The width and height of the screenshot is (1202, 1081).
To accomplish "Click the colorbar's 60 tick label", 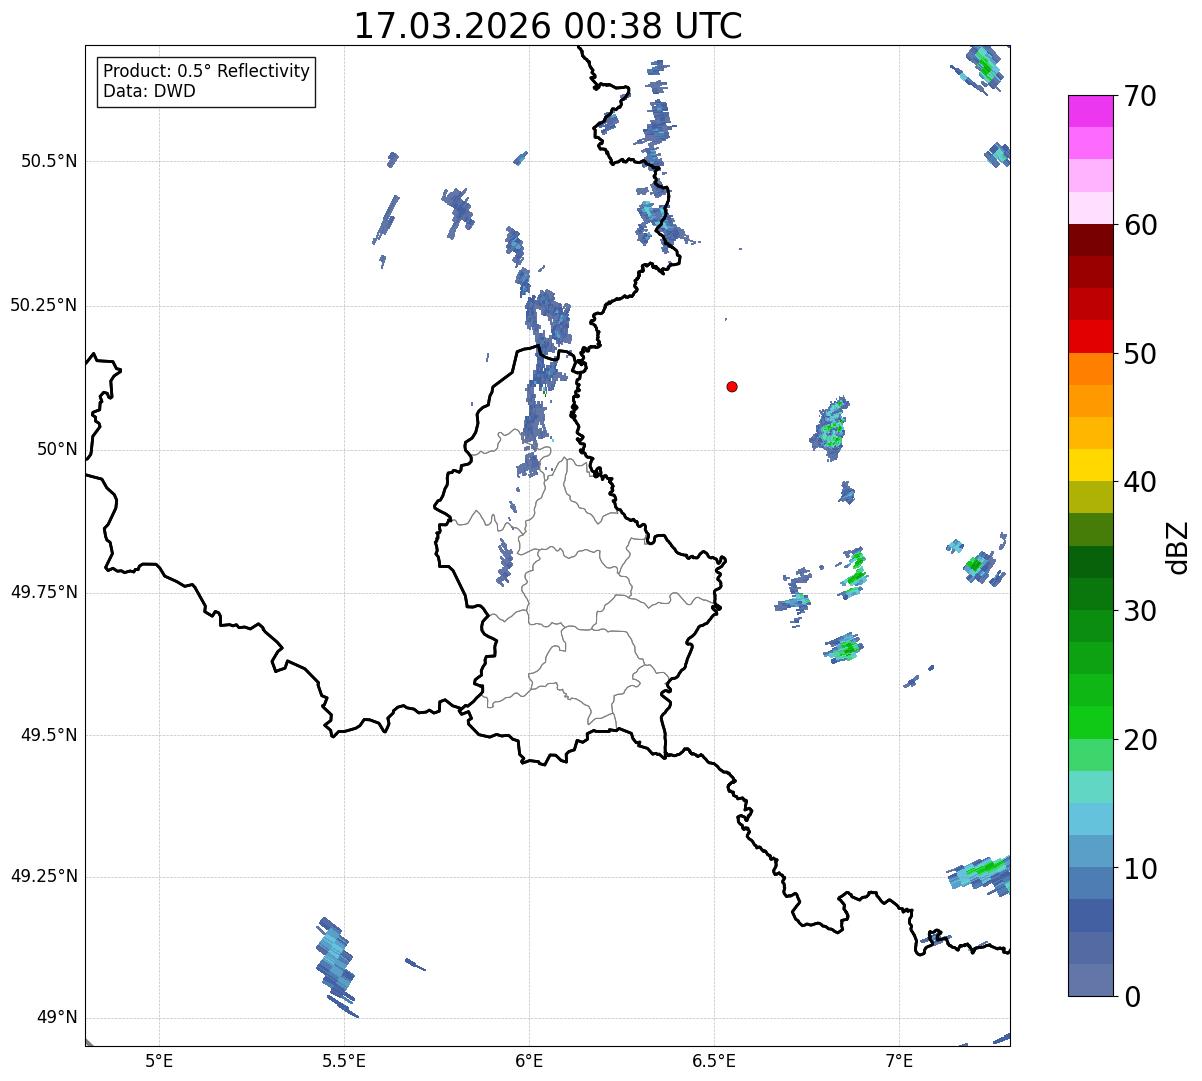I will 1140,225.
